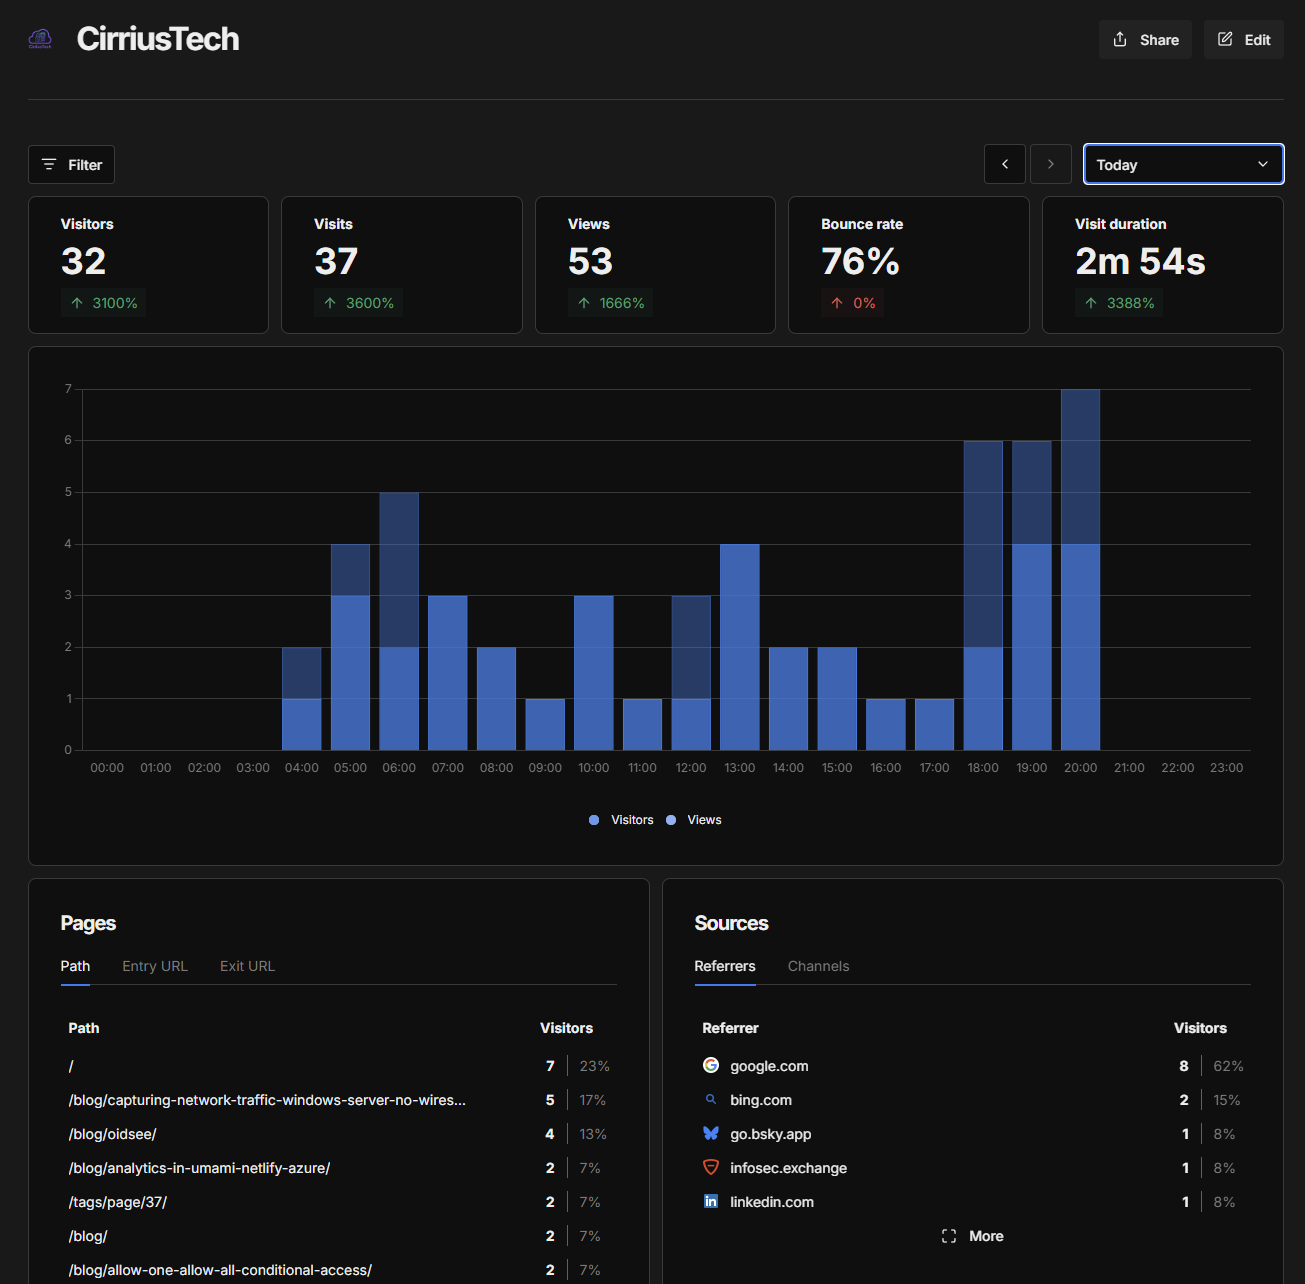Open the Filter options
The image size is (1305, 1284).
[72, 165]
